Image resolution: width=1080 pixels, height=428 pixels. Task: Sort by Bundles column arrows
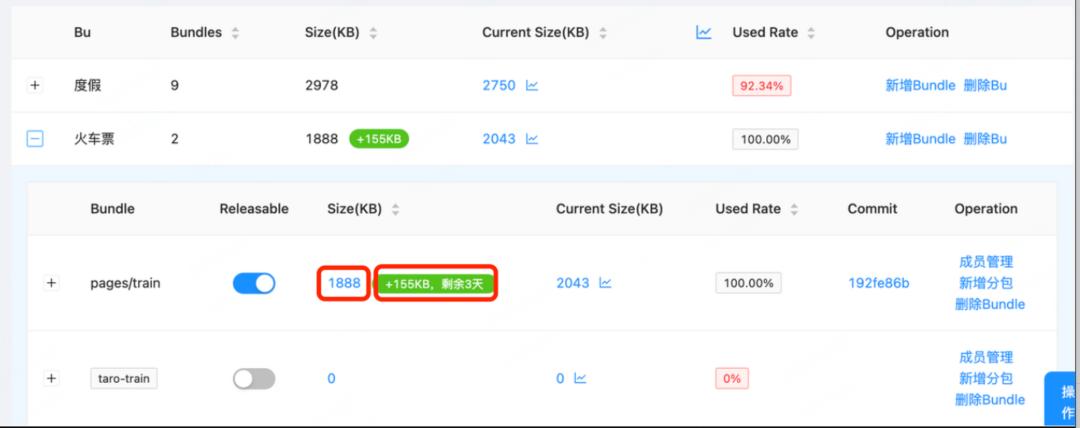pyautogui.click(x=235, y=33)
